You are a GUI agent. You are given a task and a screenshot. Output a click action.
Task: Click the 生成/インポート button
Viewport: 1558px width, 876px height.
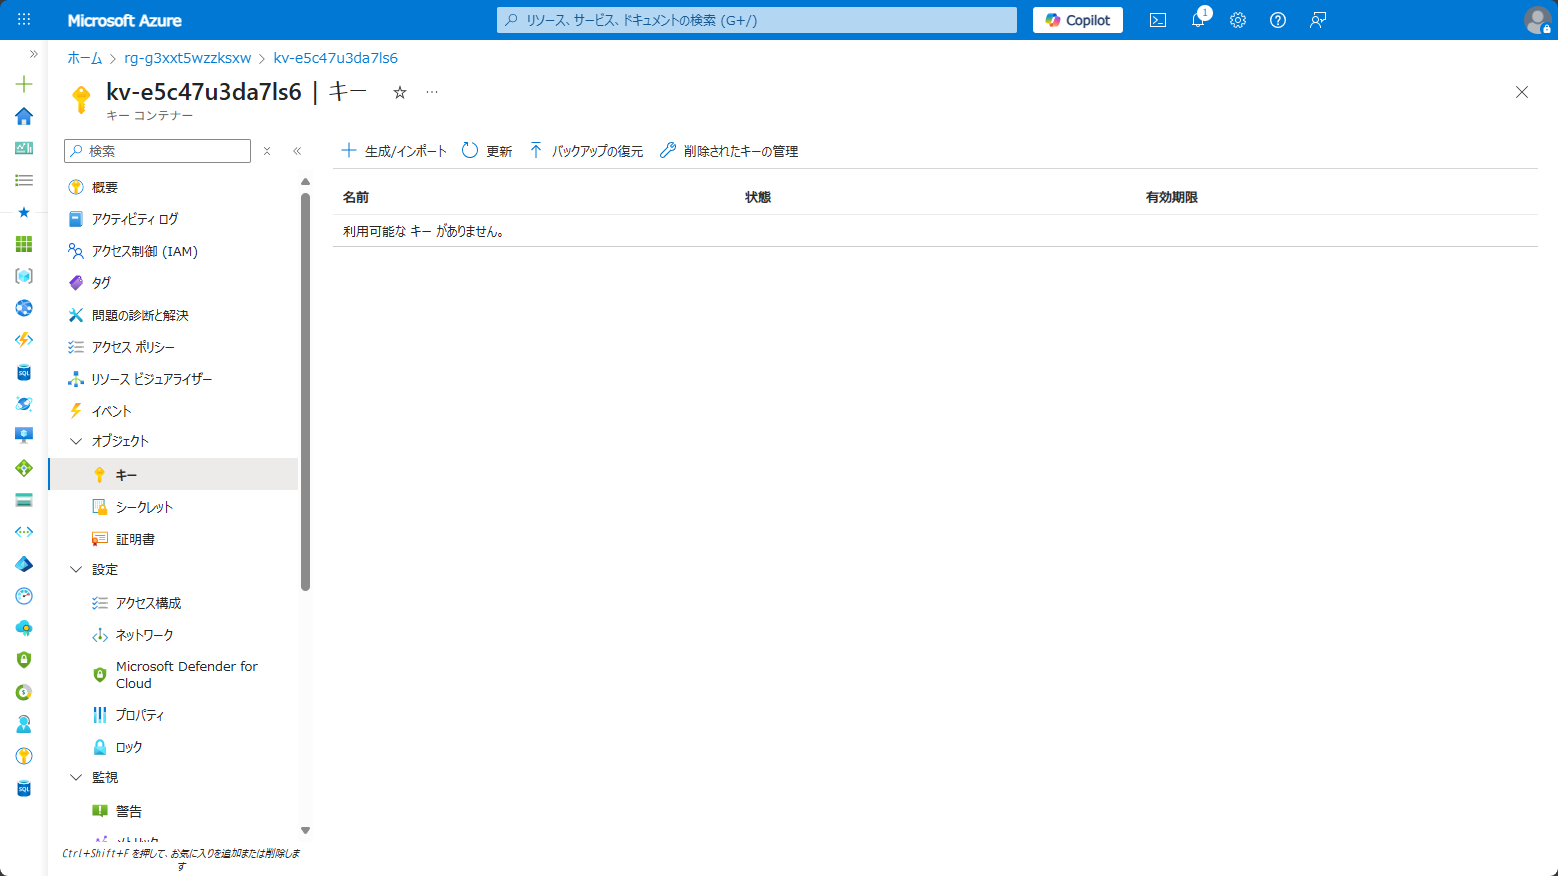pyautogui.click(x=393, y=150)
